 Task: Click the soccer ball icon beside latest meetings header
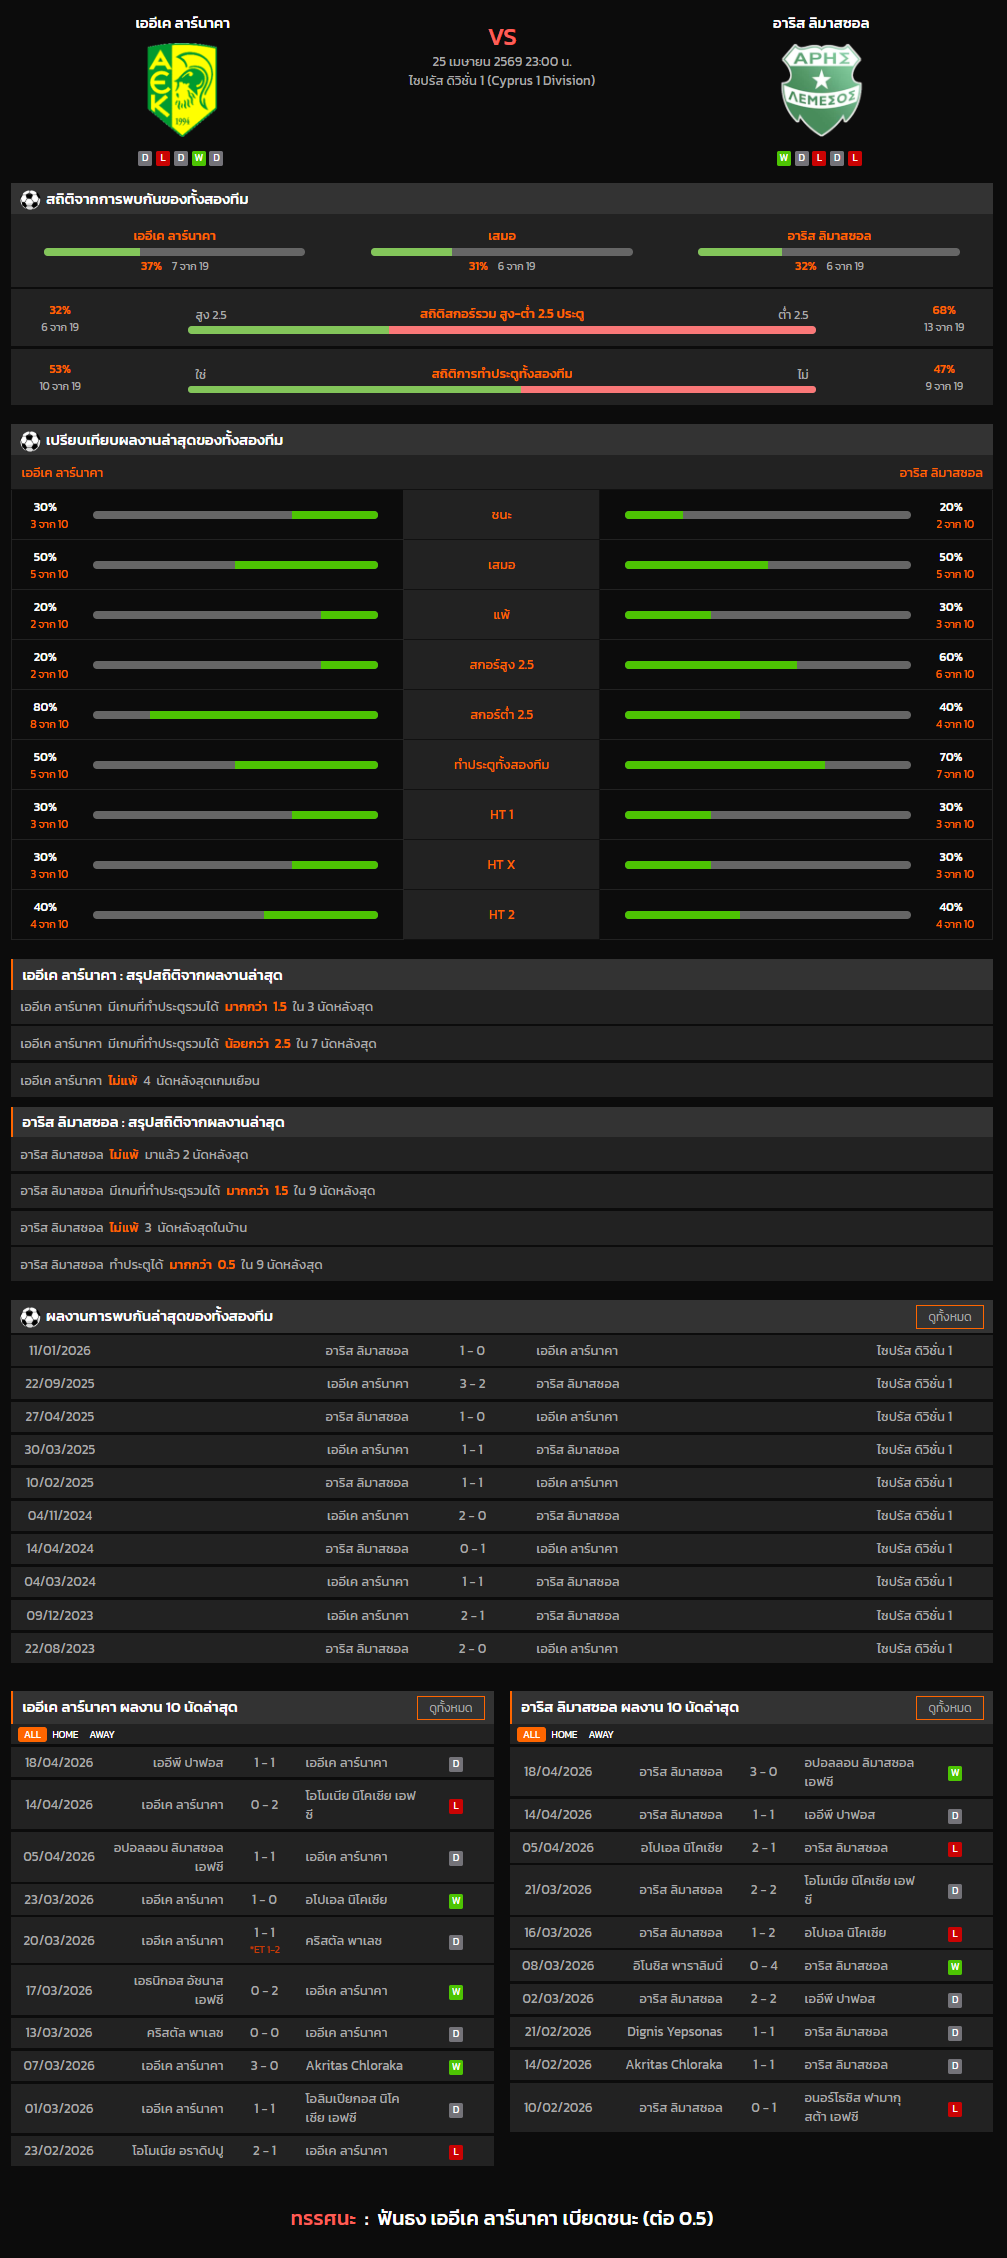[x=30, y=1316]
